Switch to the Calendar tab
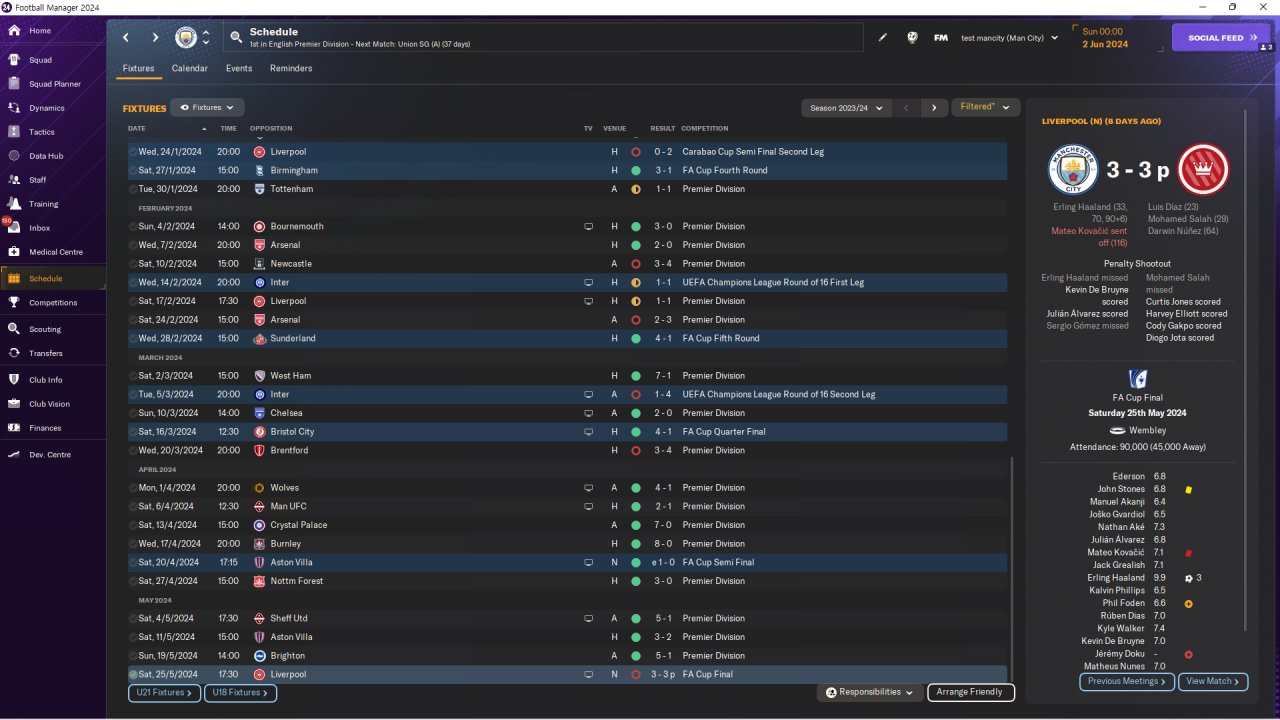The width and height of the screenshot is (1280, 720). click(190, 69)
